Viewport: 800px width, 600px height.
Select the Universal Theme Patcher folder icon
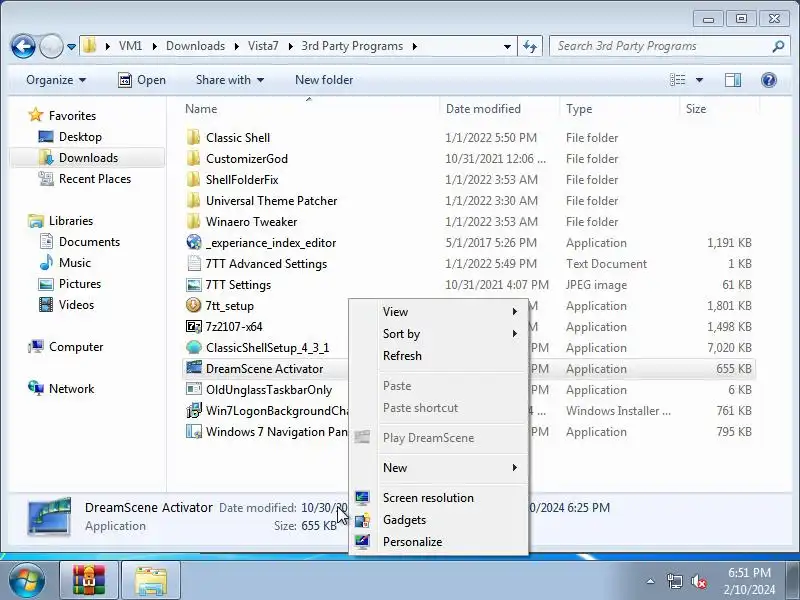click(x=193, y=201)
